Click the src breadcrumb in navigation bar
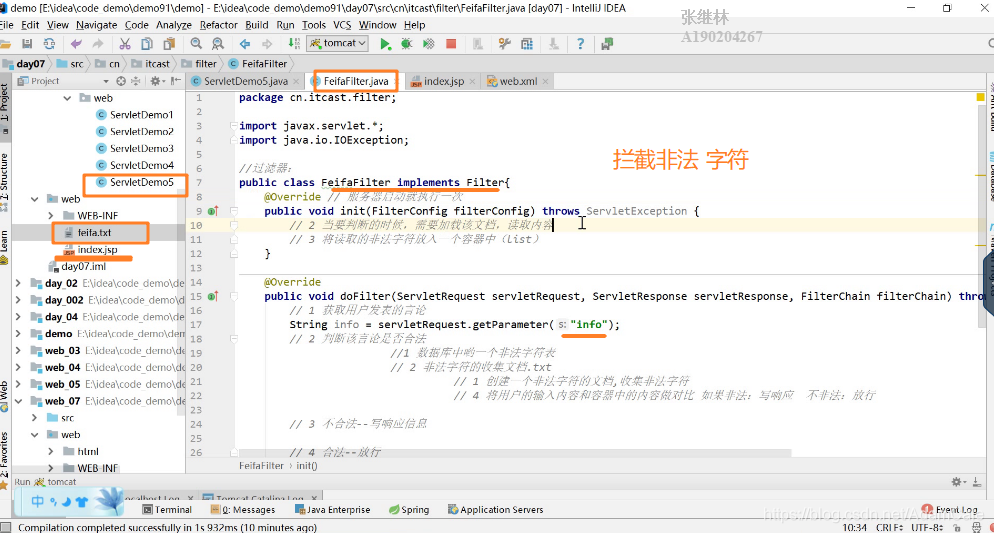The image size is (994, 533). [x=70, y=63]
